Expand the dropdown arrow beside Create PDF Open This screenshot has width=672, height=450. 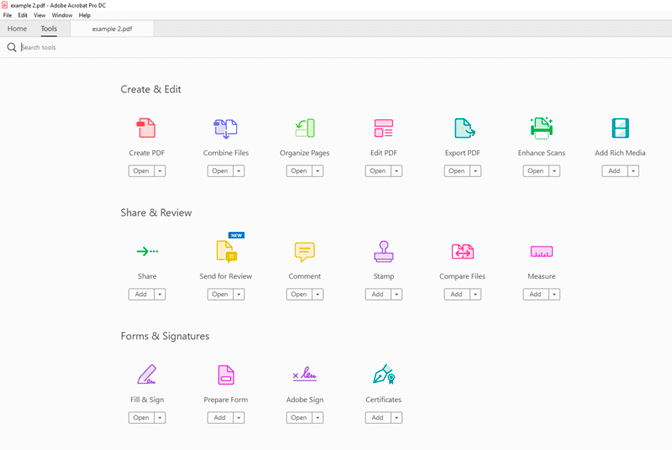[160, 171]
